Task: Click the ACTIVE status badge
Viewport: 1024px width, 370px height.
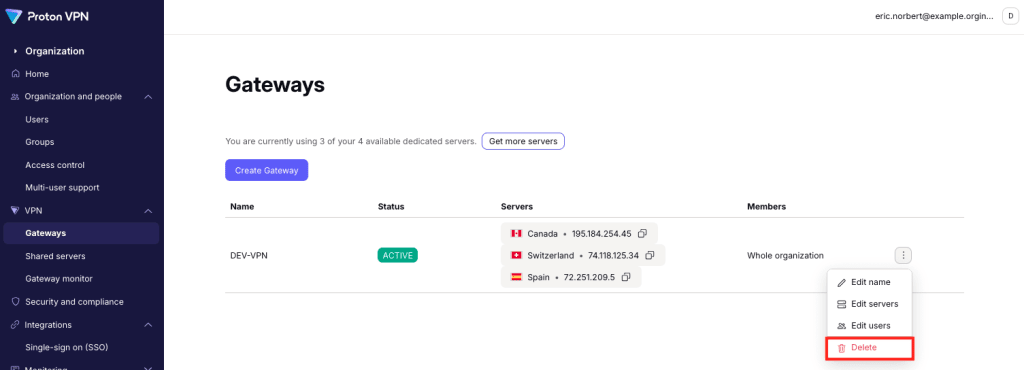Action: click(x=397, y=255)
